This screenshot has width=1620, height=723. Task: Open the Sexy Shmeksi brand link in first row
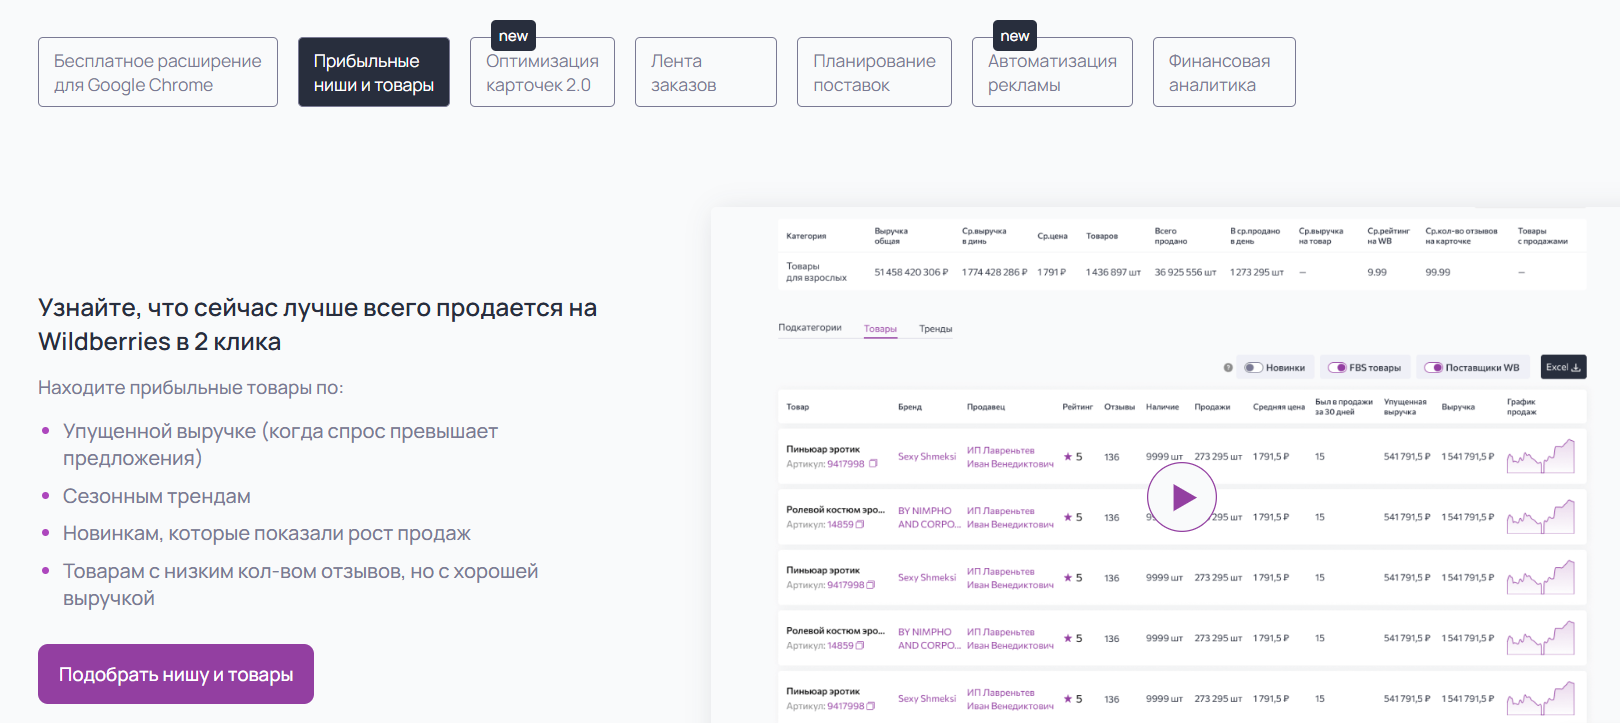926,457
